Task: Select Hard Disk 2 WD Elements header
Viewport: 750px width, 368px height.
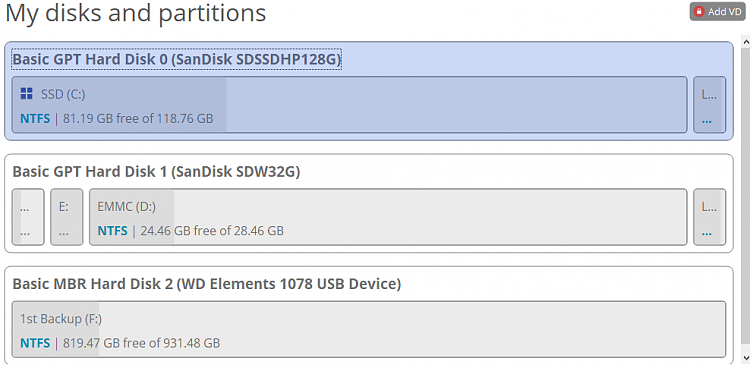Action: pyautogui.click(x=207, y=284)
